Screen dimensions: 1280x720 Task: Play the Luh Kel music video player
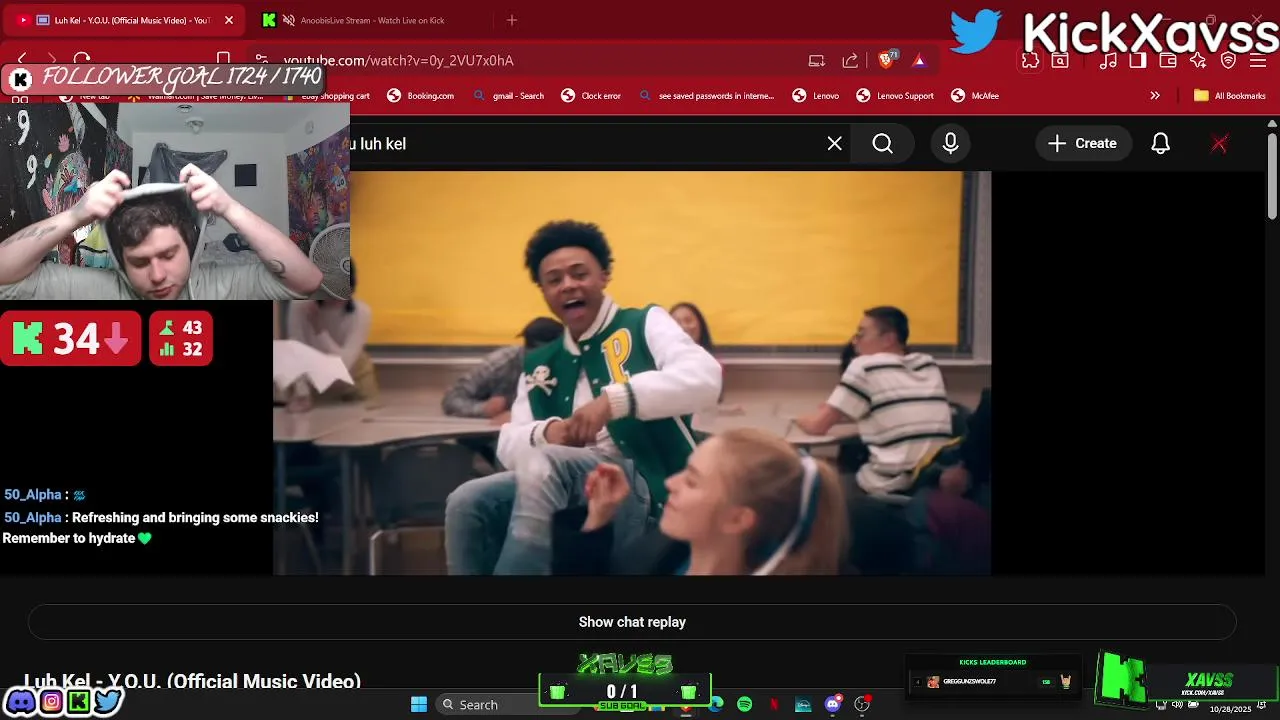pos(632,373)
